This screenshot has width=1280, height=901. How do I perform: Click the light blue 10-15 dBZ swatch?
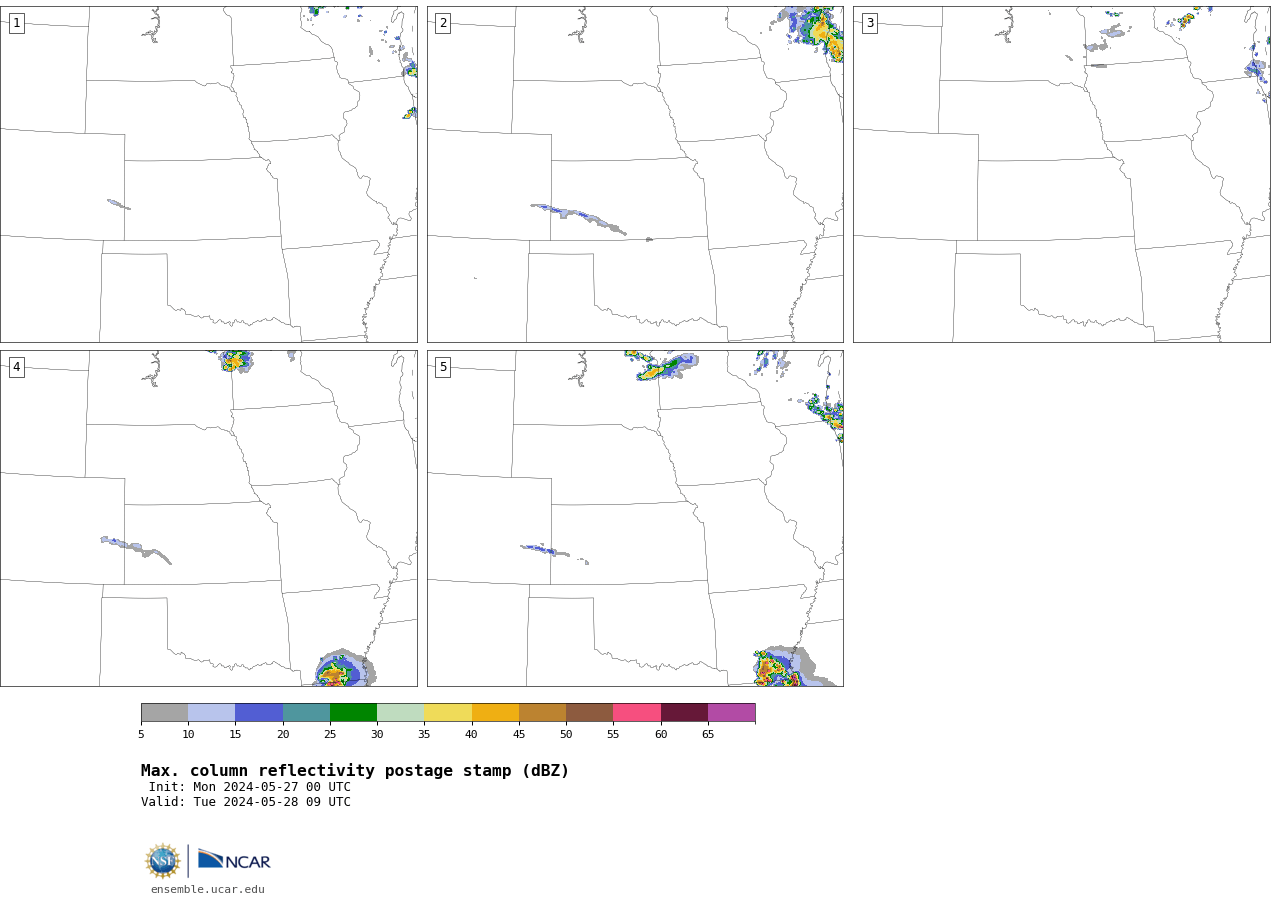coord(211,713)
